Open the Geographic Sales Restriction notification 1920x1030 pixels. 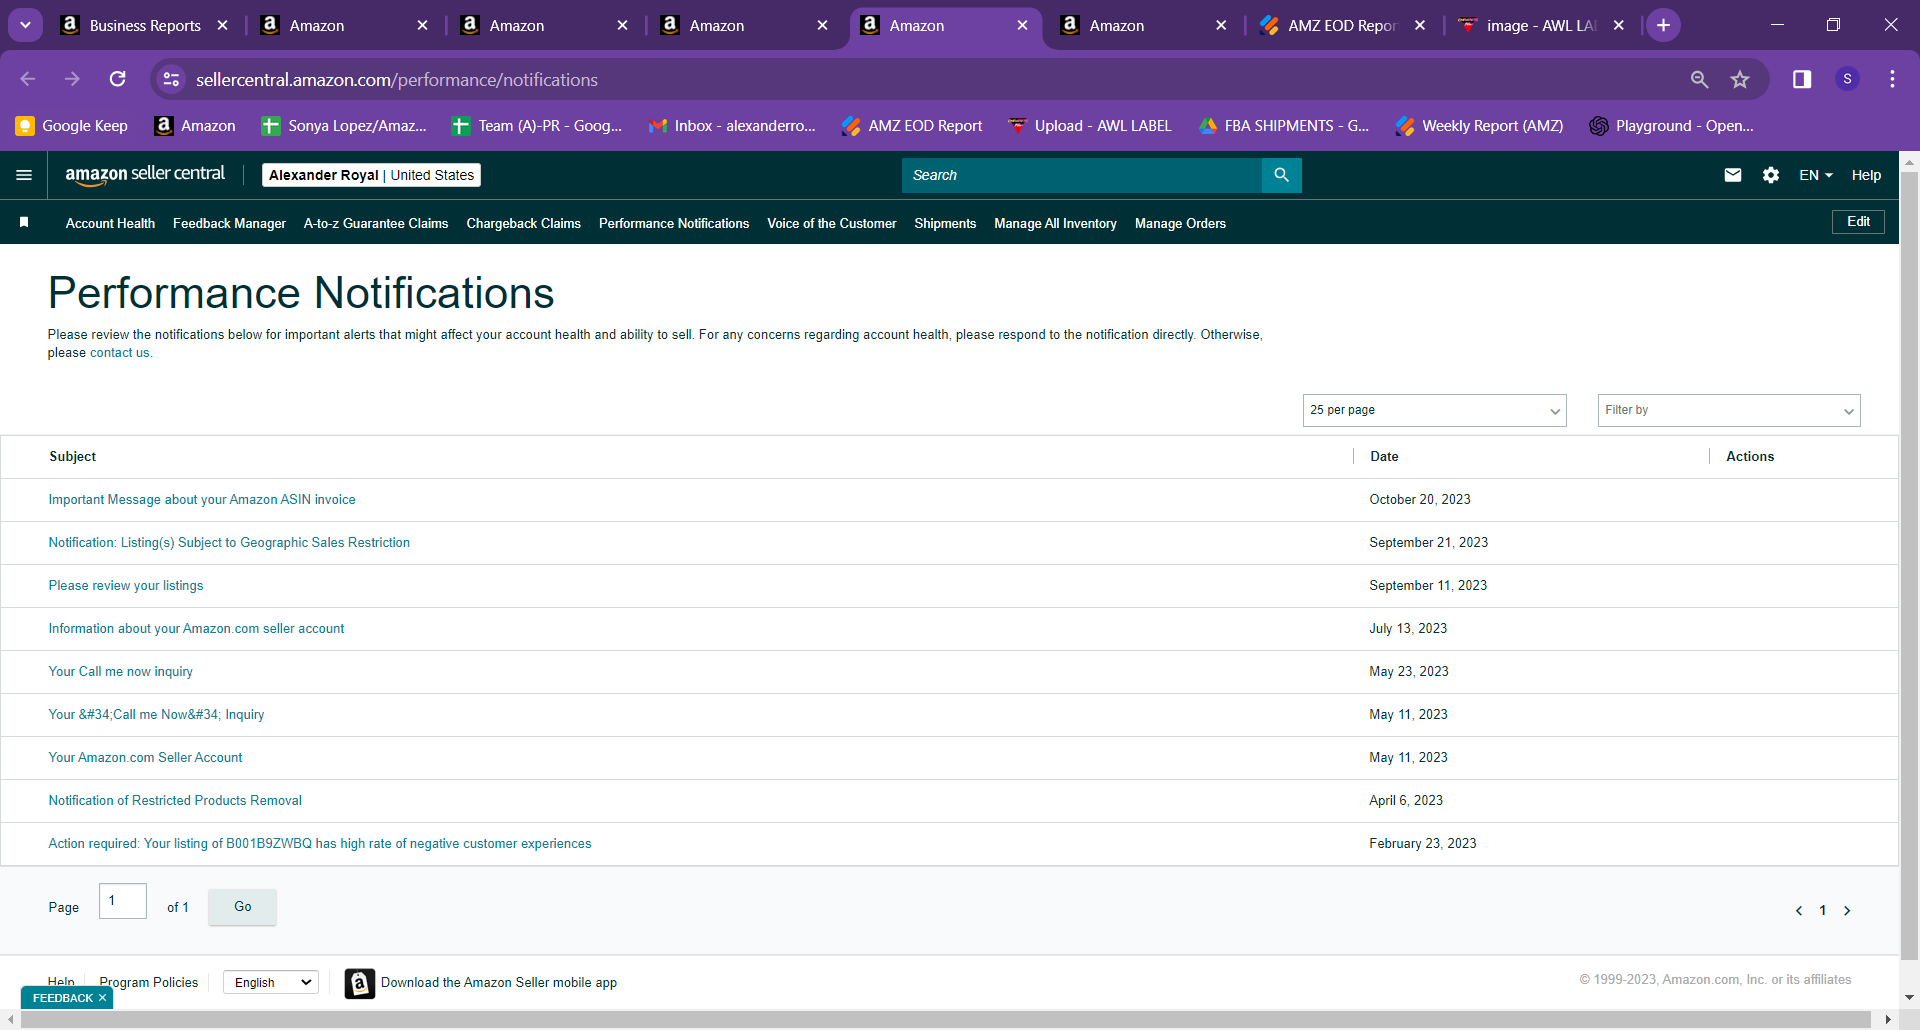click(x=229, y=543)
